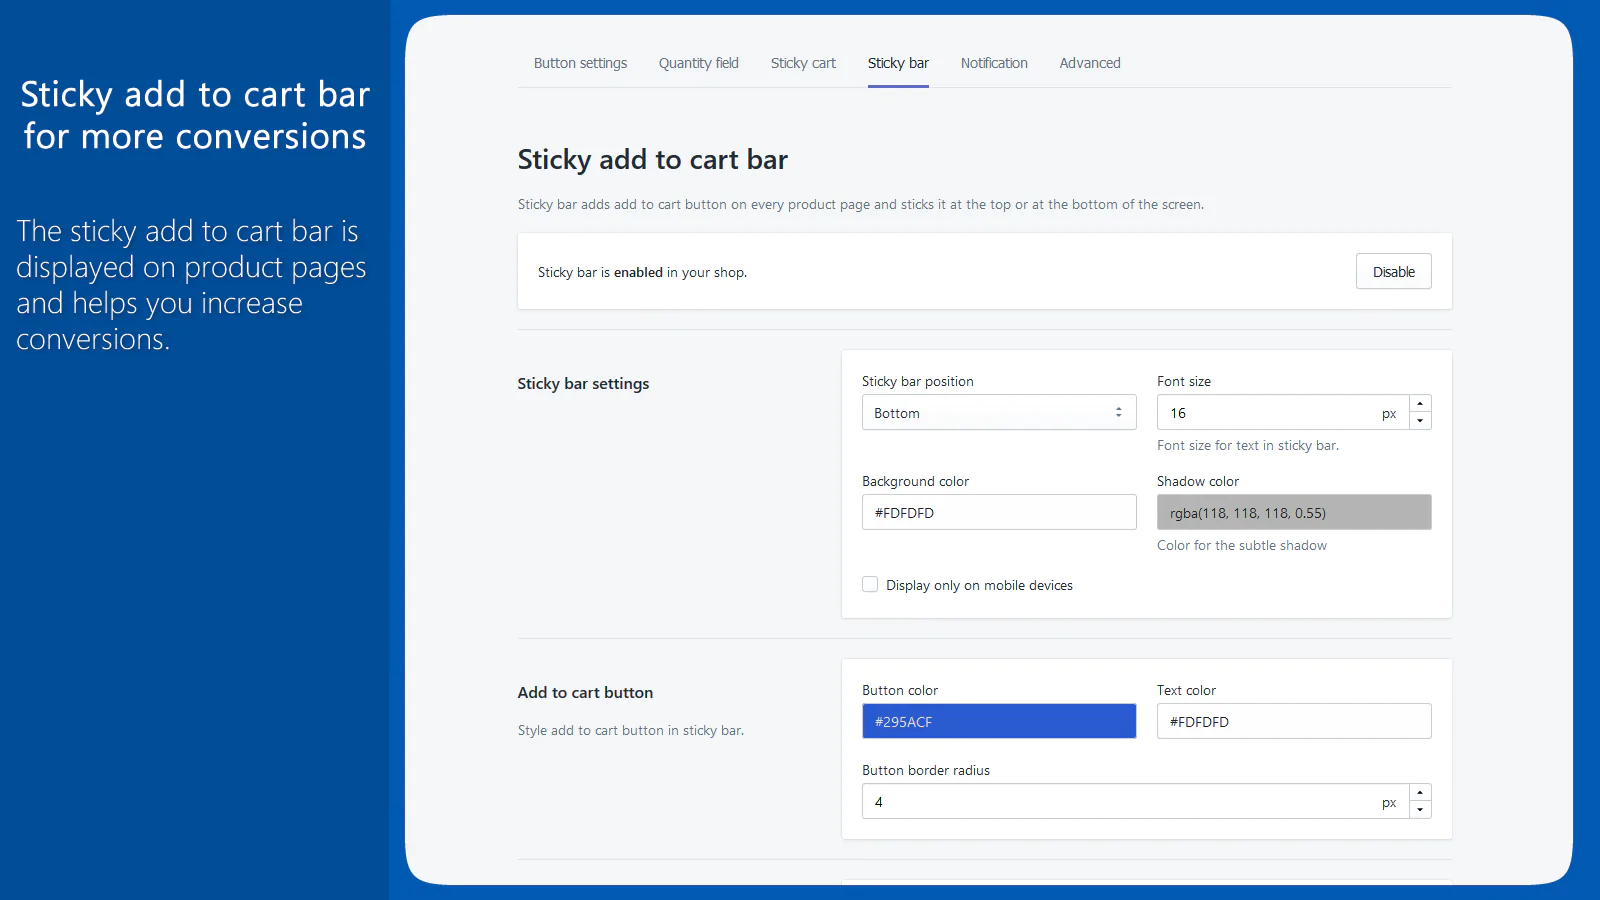The width and height of the screenshot is (1600, 900).
Task: Click the Disable sticky bar button
Action: tap(1393, 272)
